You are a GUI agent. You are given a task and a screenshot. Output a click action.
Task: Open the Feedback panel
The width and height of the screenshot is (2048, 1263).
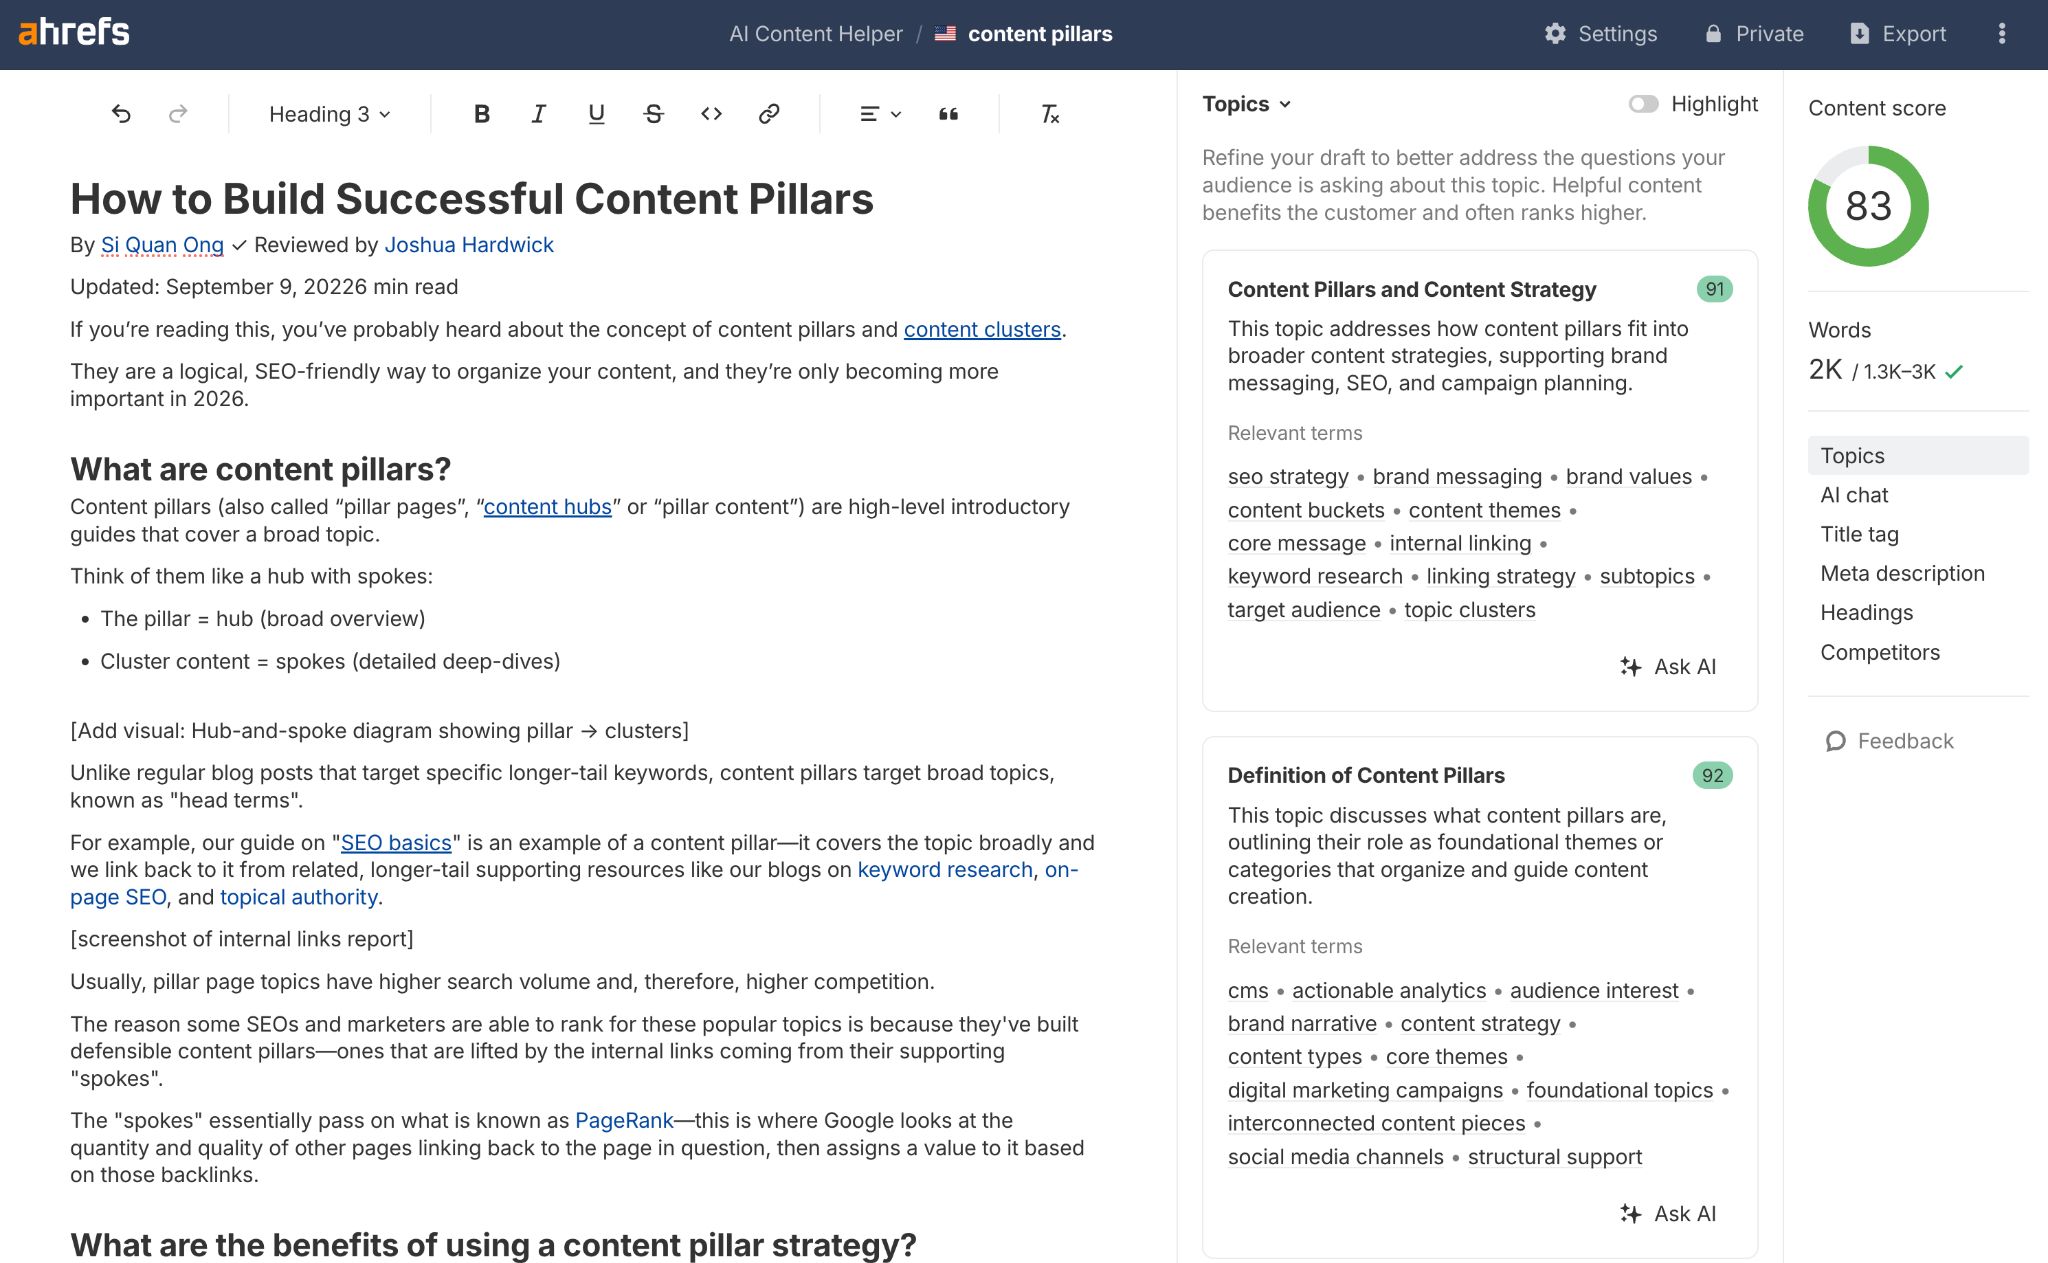(x=1888, y=741)
